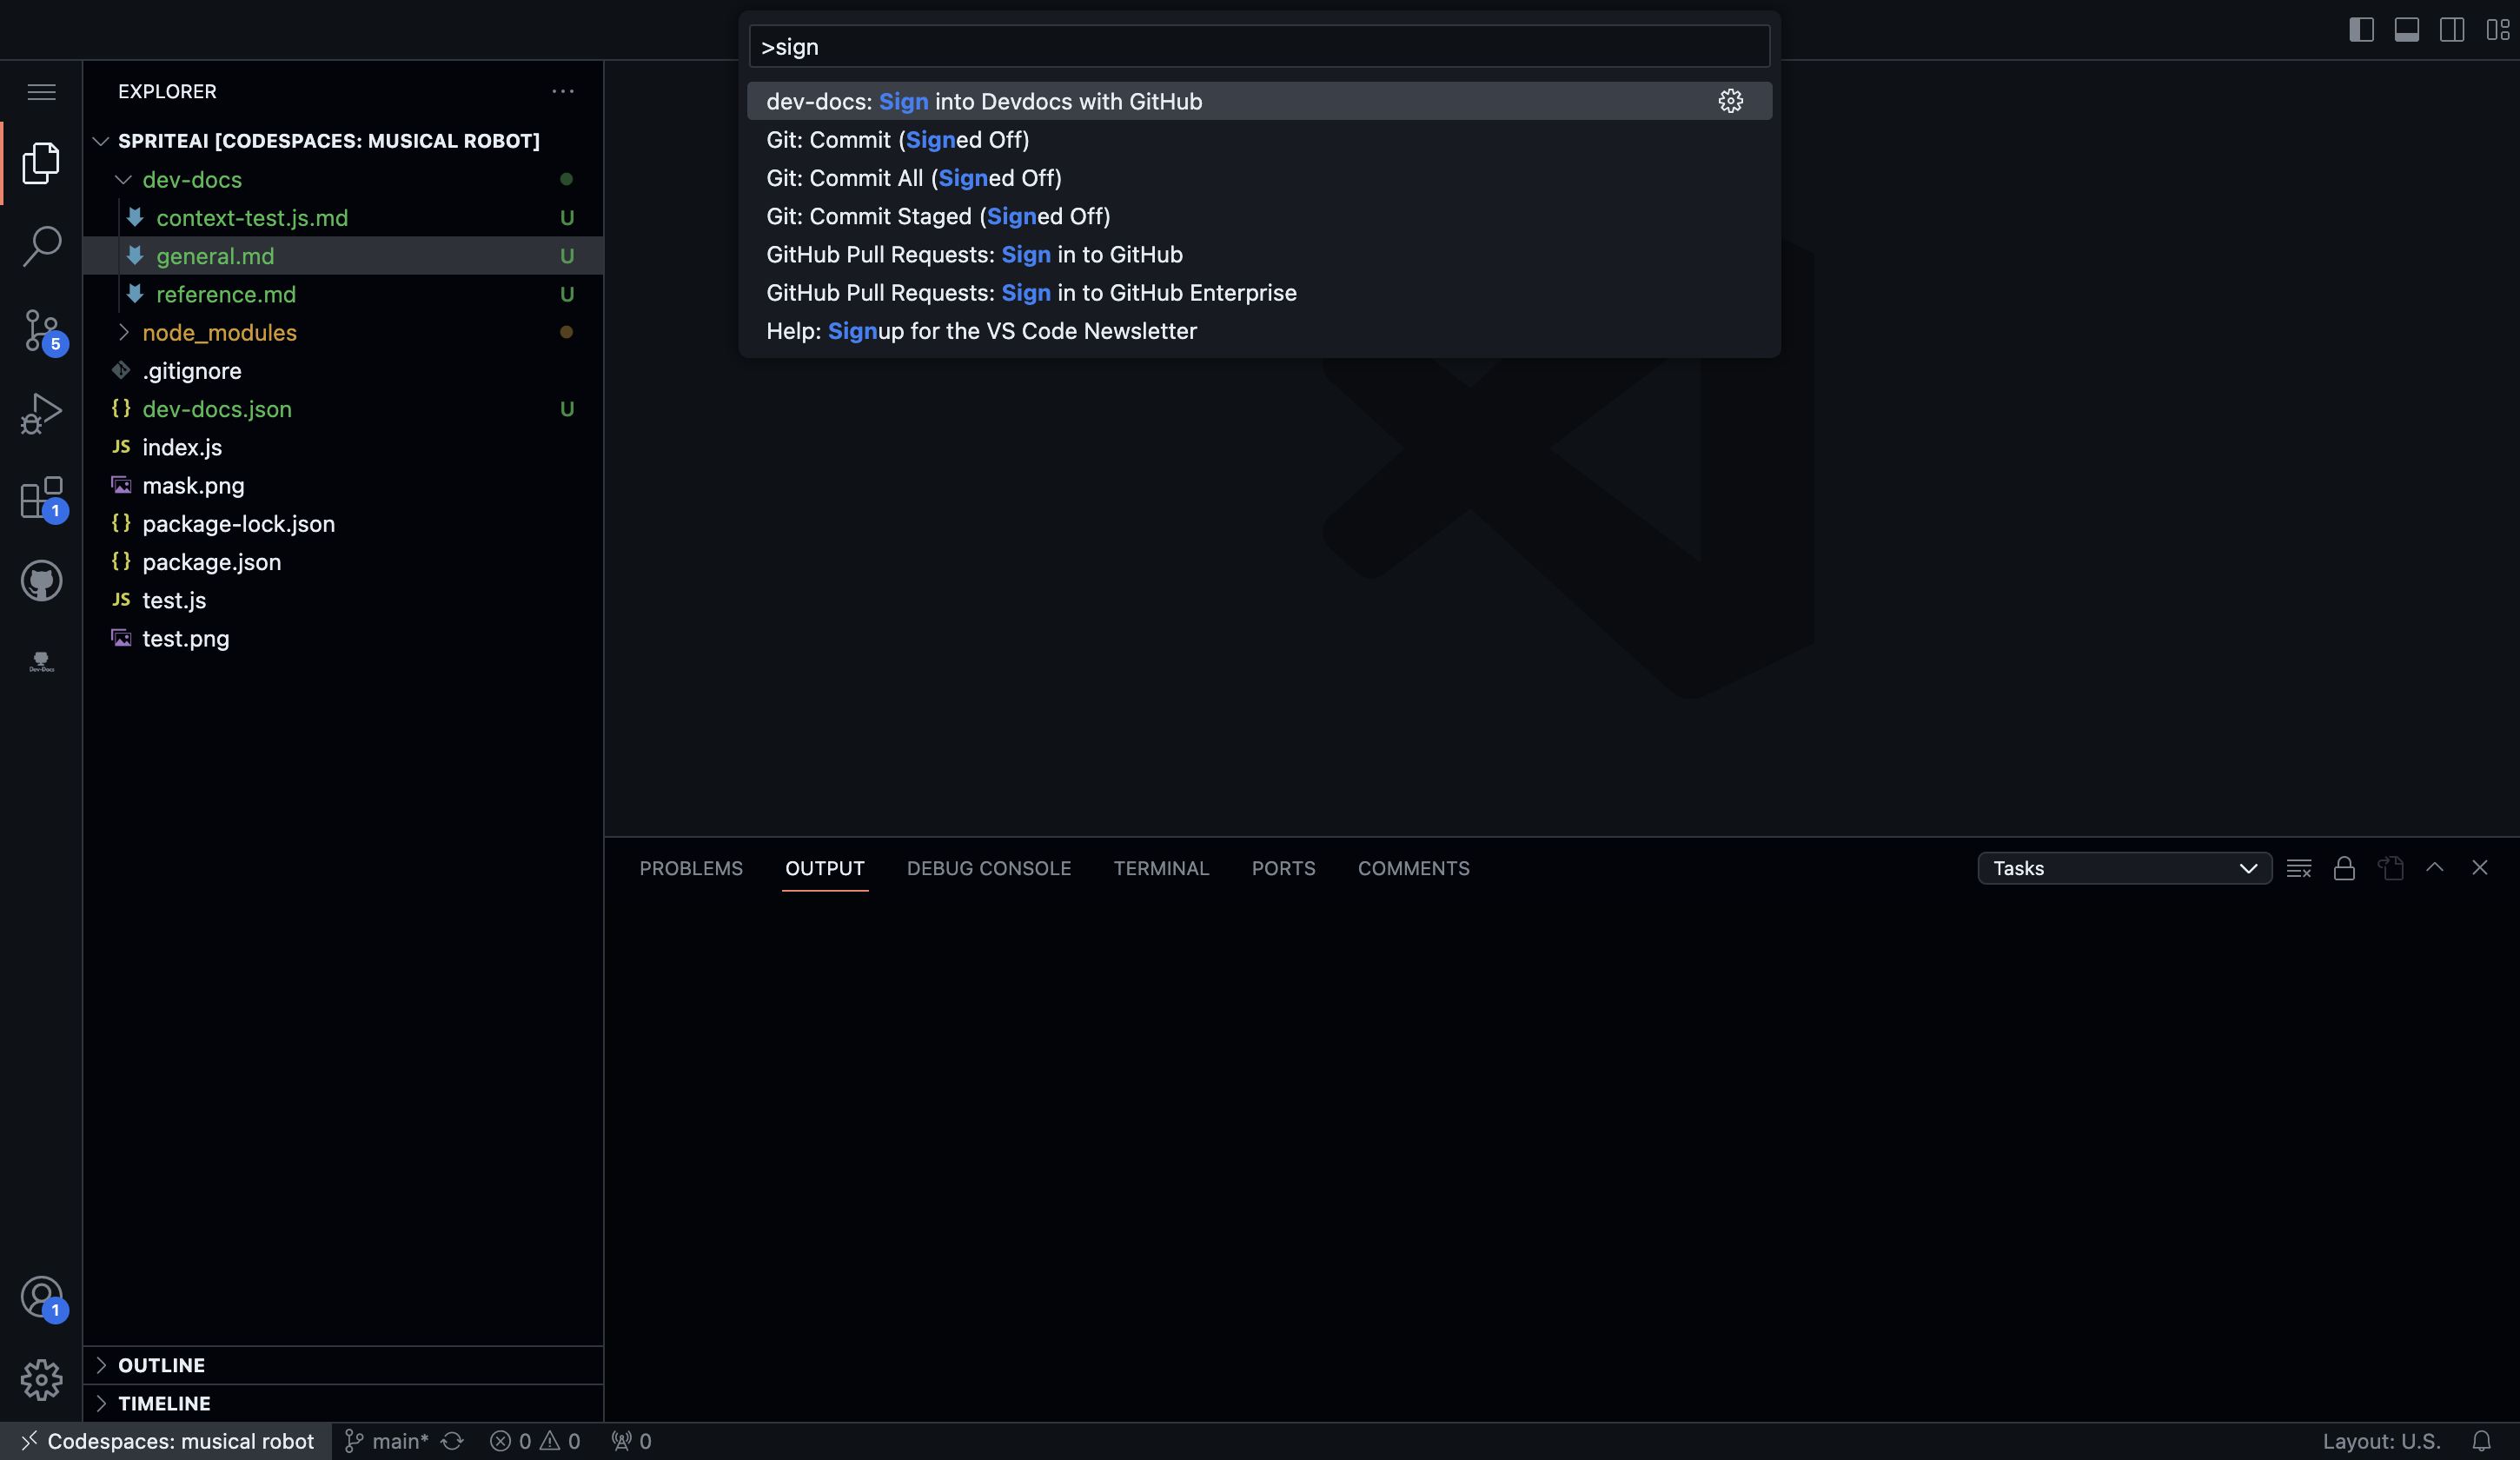Image resolution: width=2520 pixels, height=1460 pixels.
Task: Switch to the Problems tab
Action: [x=690, y=868]
